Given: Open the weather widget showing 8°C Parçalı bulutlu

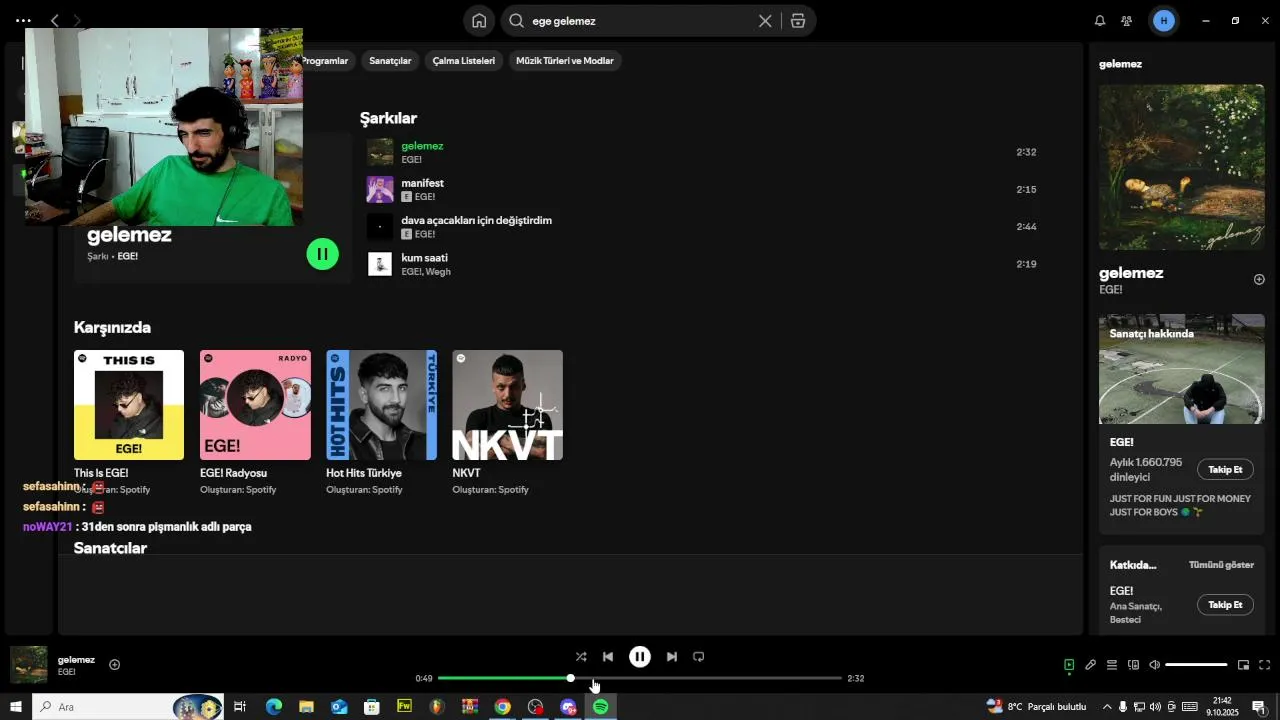Looking at the screenshot, I should (1037, 707).
